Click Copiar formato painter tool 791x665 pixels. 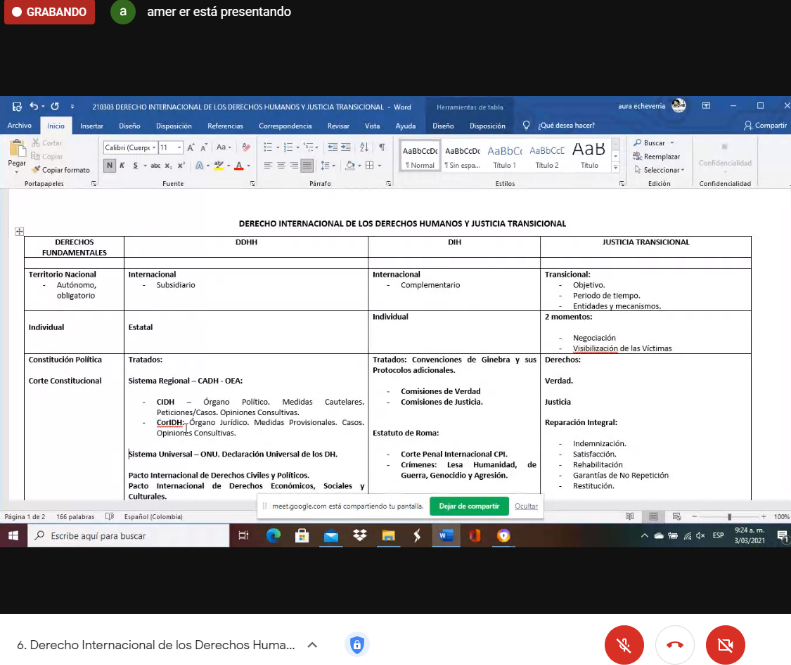(x=61, y=170)
